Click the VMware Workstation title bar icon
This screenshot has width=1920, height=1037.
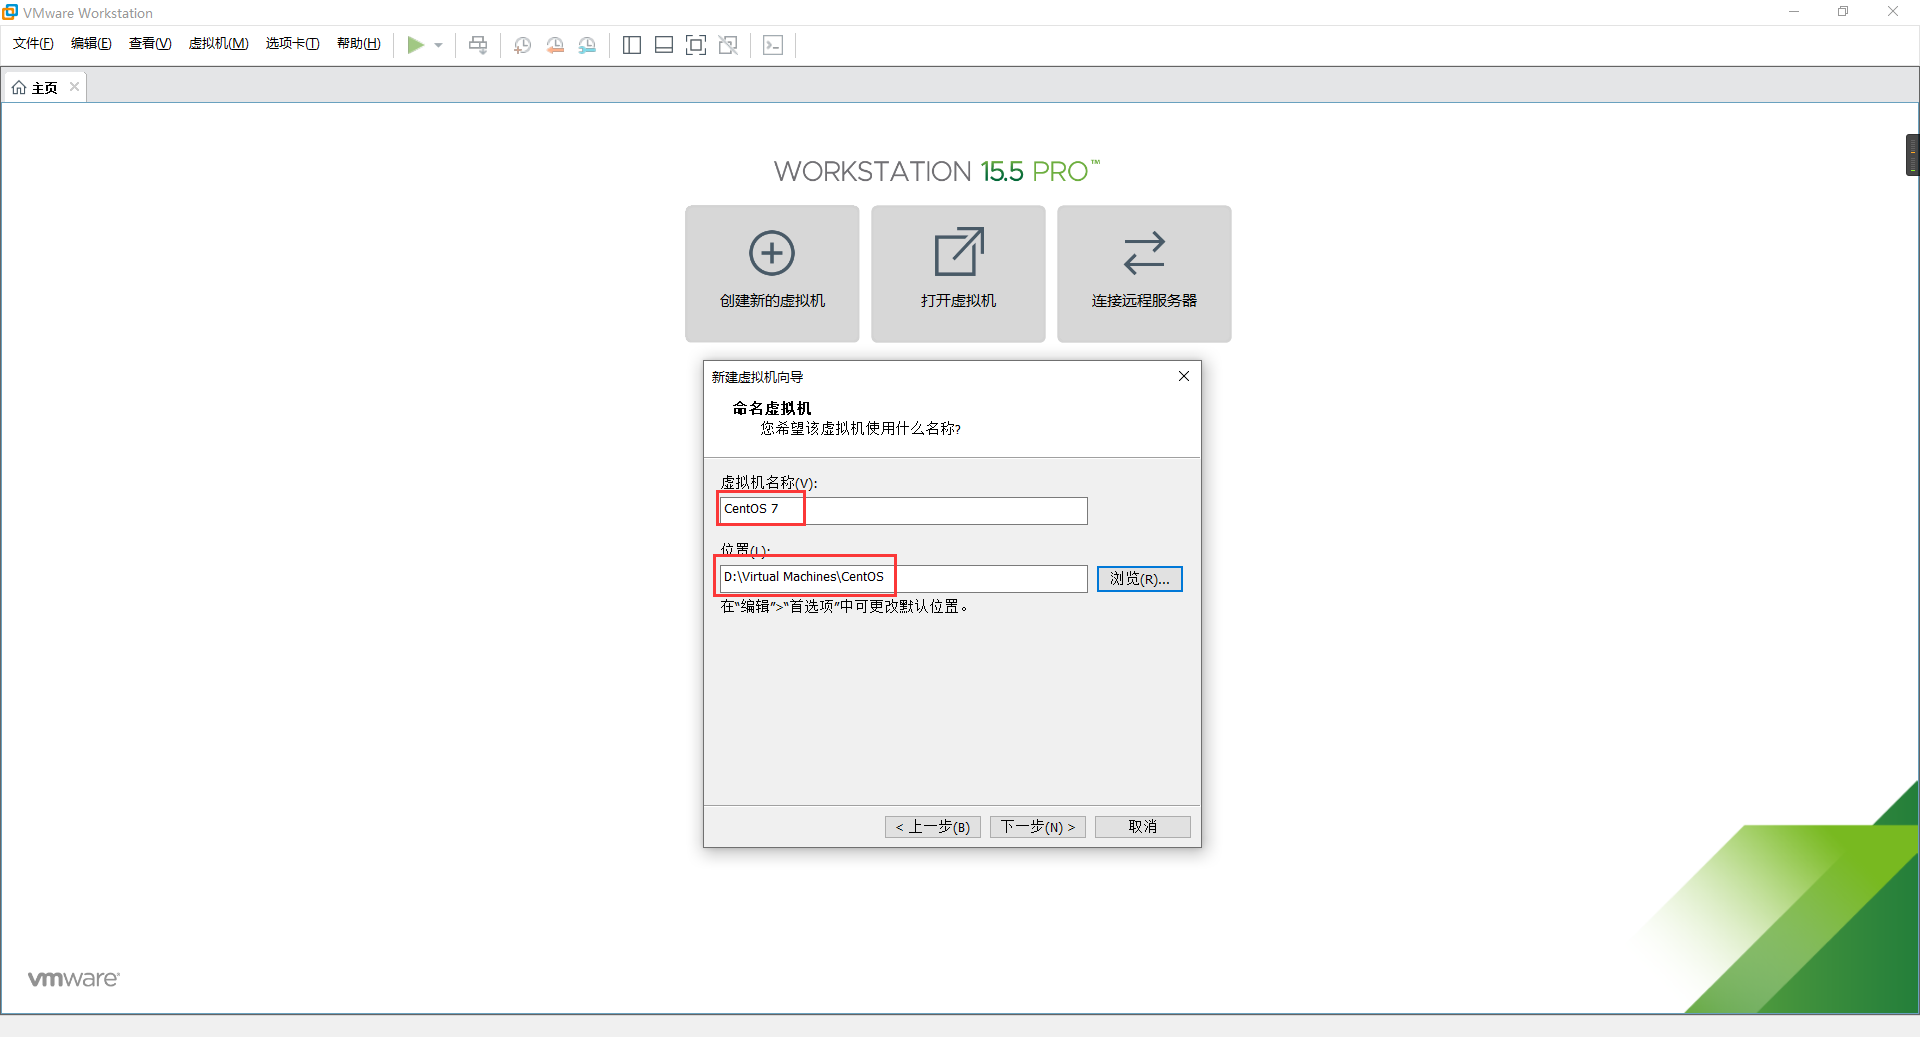10,12
